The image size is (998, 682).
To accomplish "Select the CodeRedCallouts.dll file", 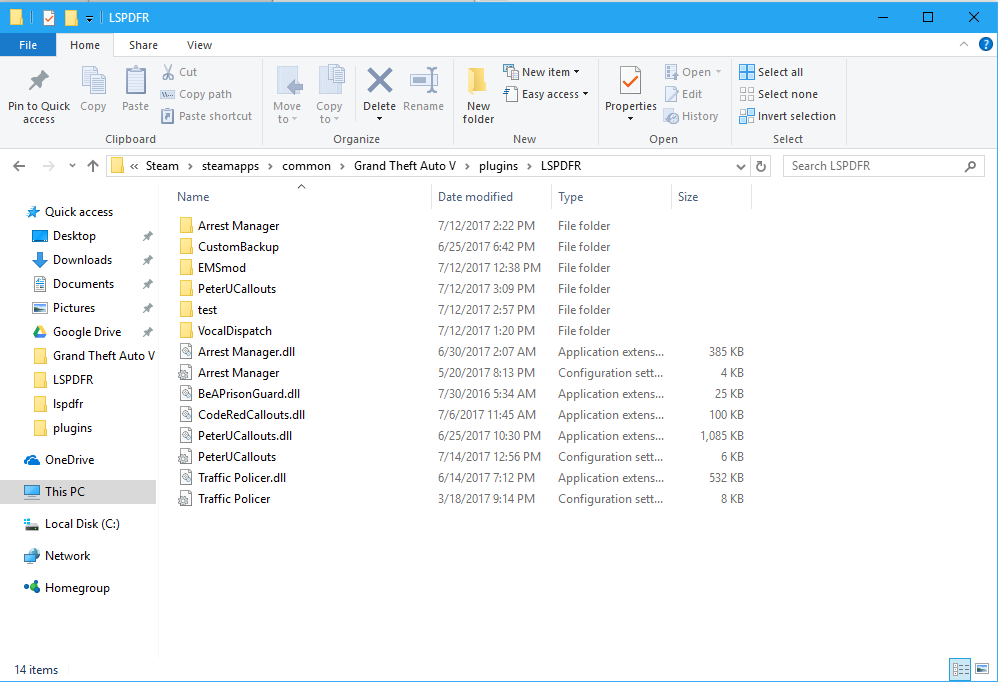I will tap(251, 415).
